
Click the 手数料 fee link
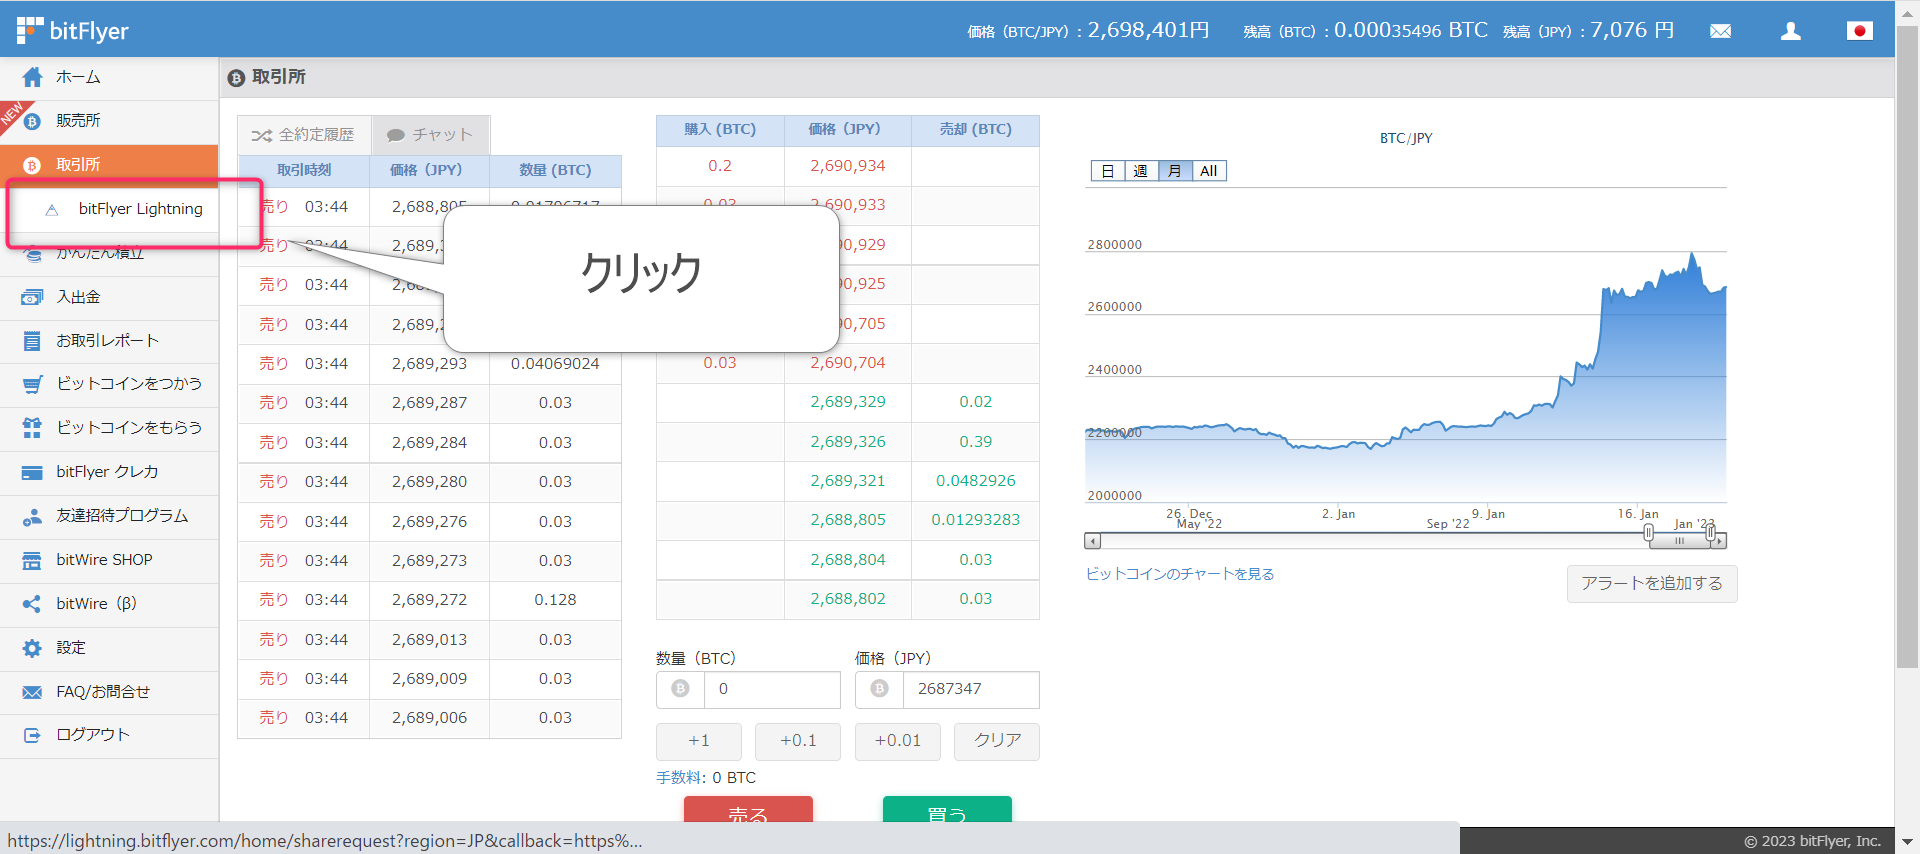[680, 778]
